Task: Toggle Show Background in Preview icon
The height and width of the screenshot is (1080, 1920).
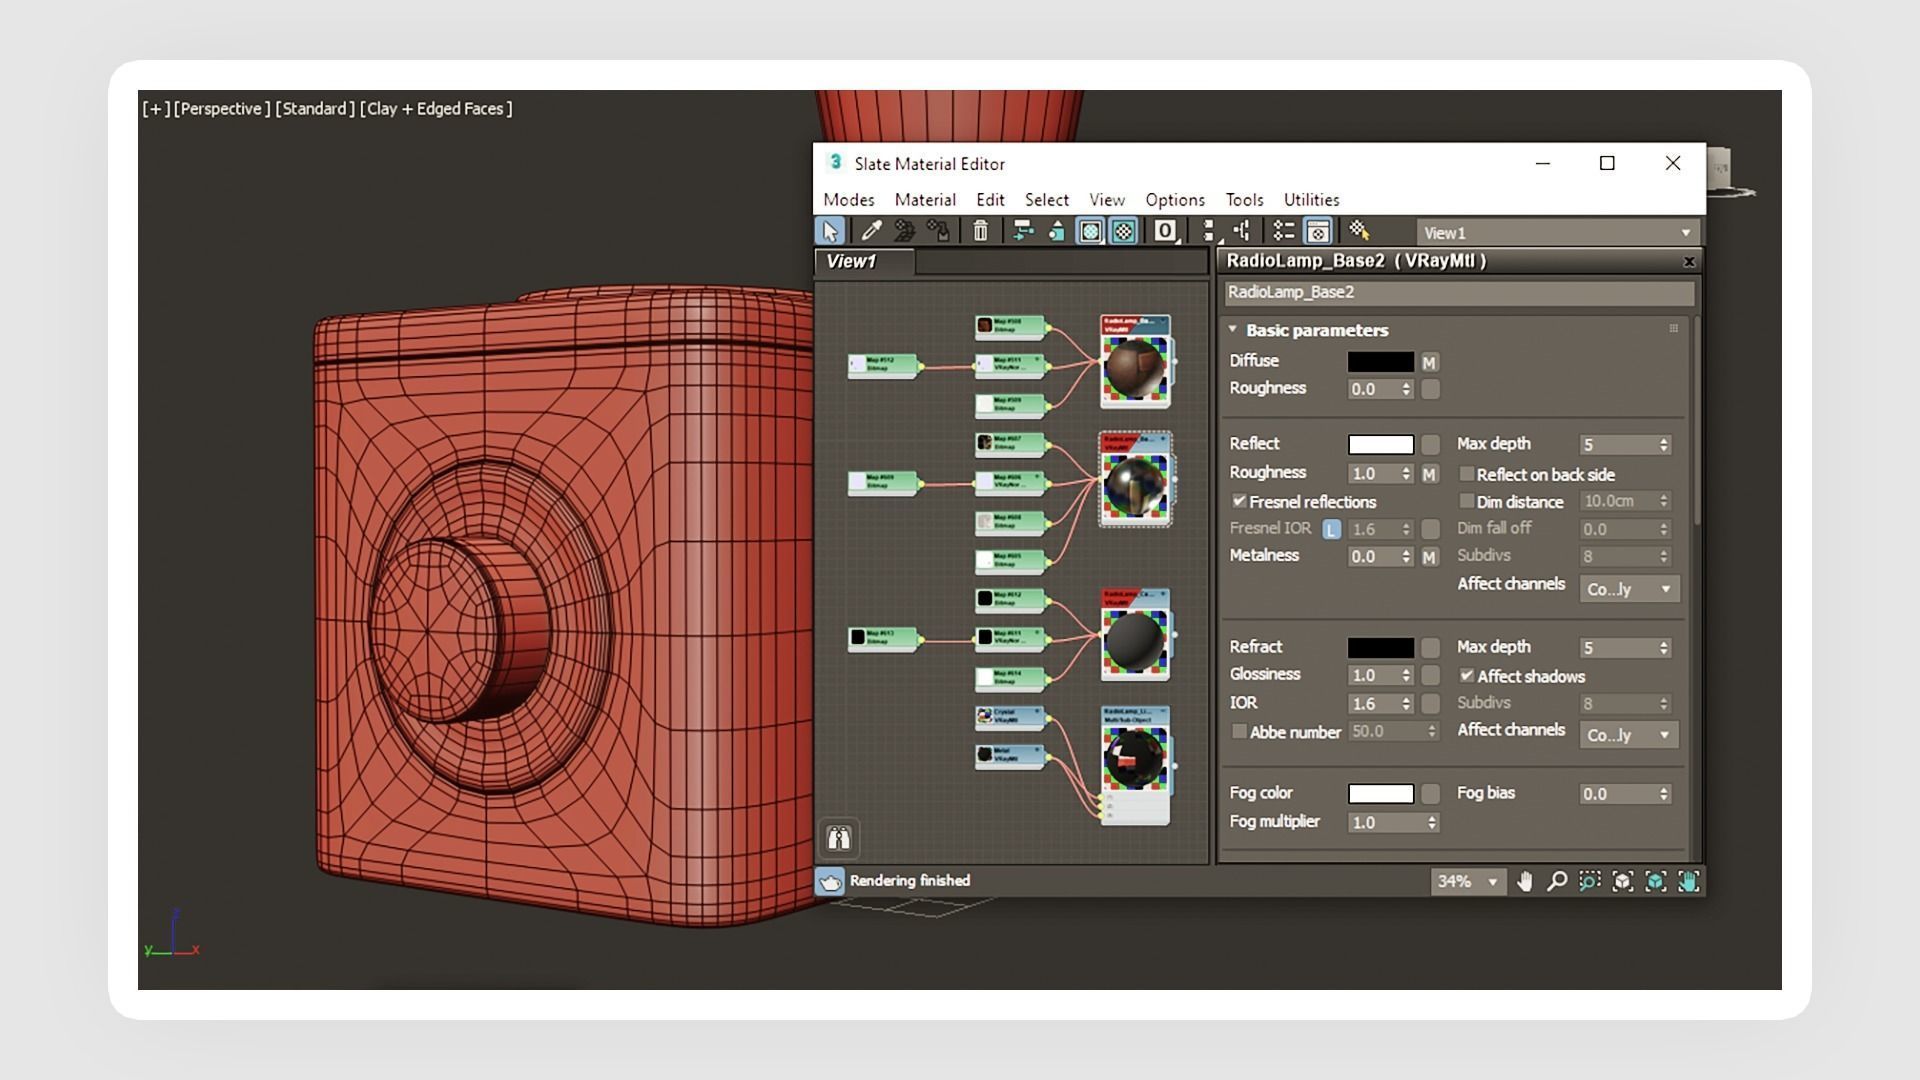Action: [x=1124, y=231]
